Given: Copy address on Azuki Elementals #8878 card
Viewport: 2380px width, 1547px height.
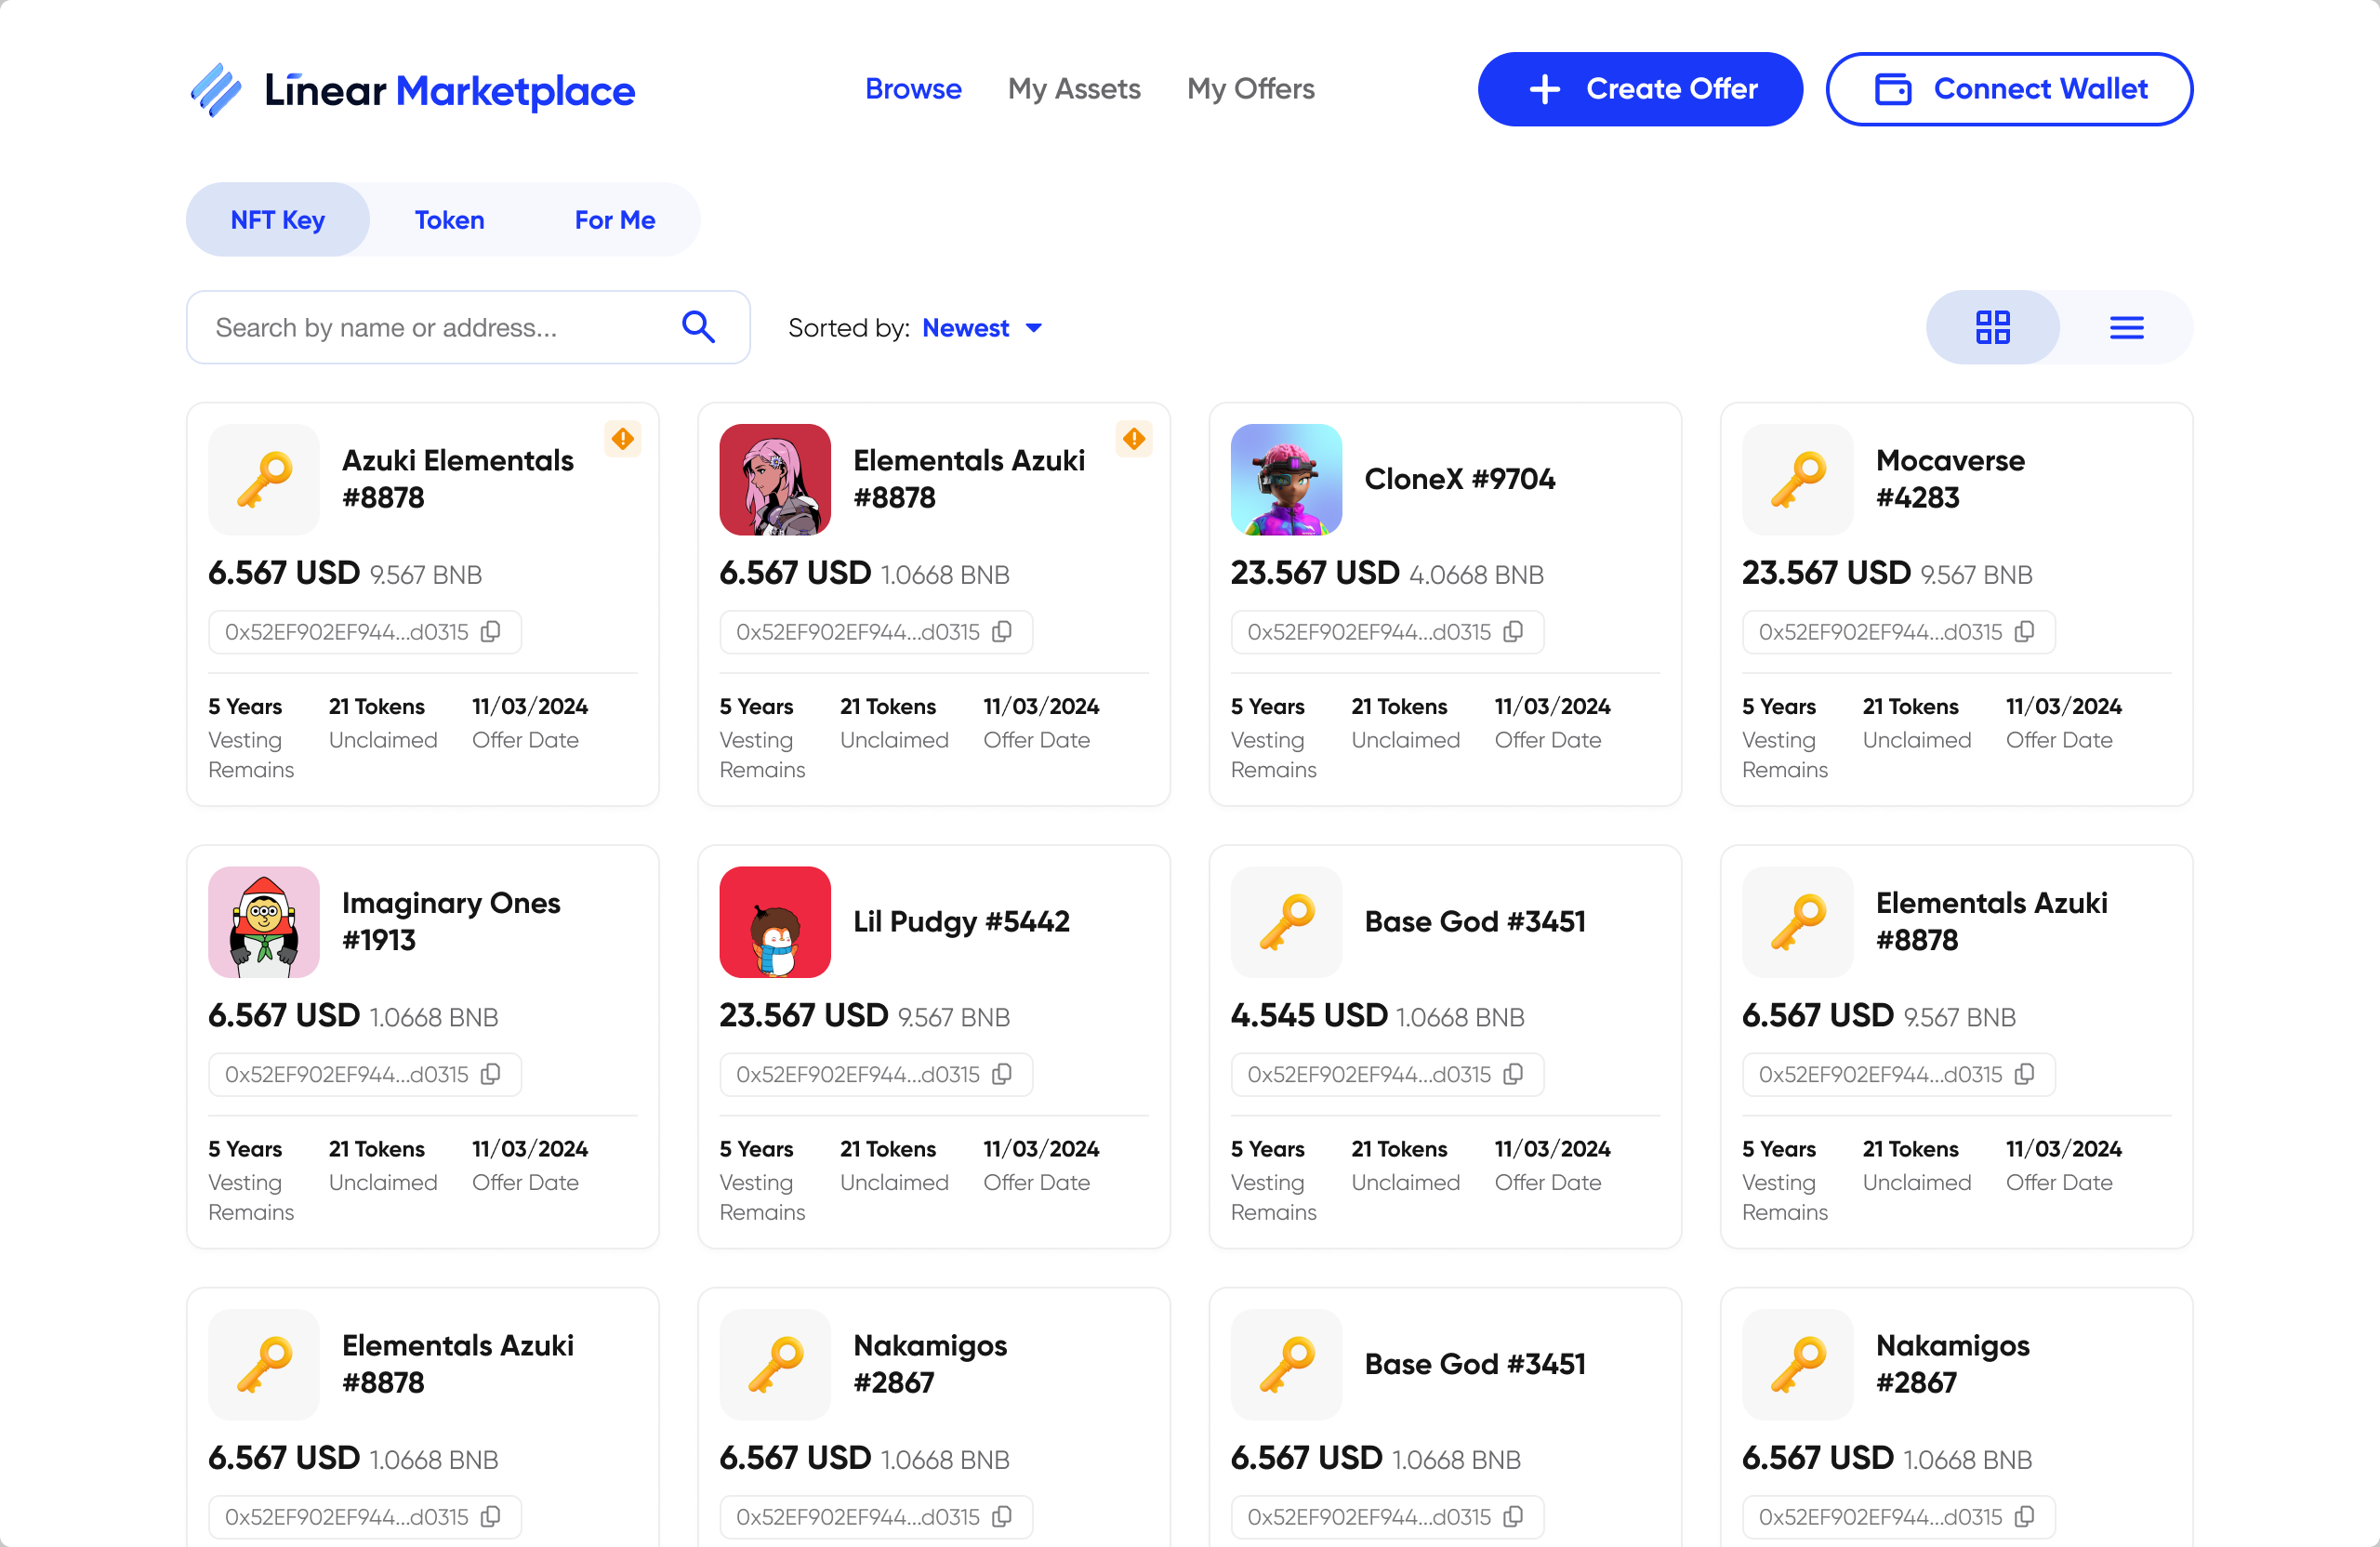Looking at the screenshot, I should (490, 632).
